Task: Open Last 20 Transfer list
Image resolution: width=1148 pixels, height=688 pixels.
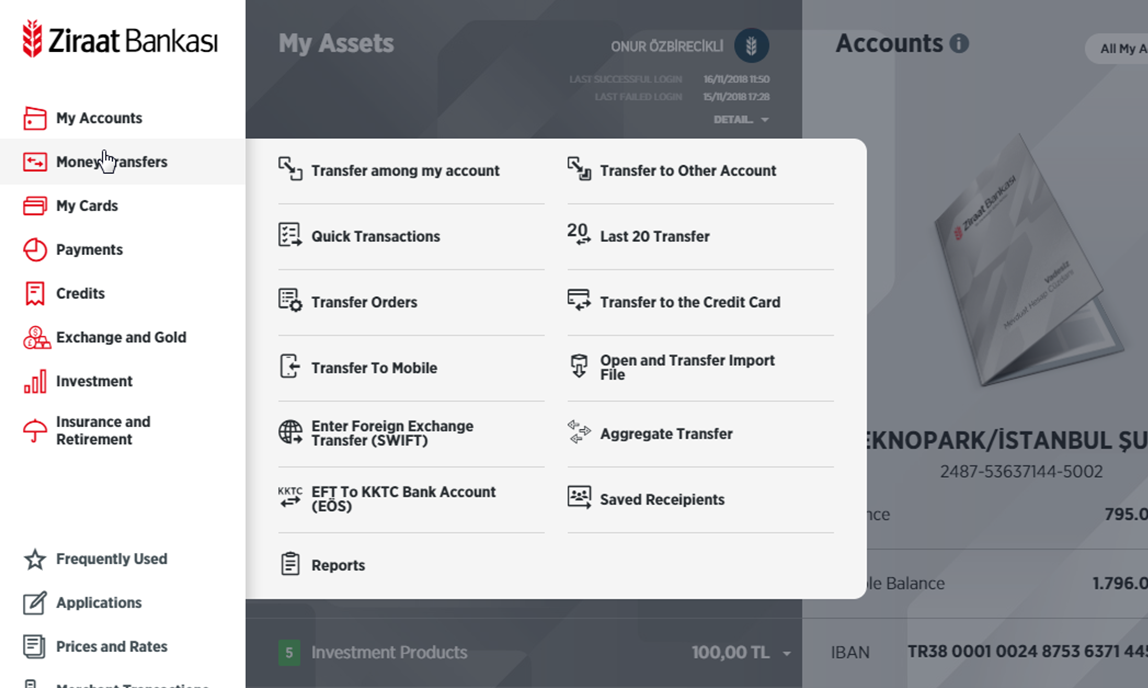Action: coord(654,237)
